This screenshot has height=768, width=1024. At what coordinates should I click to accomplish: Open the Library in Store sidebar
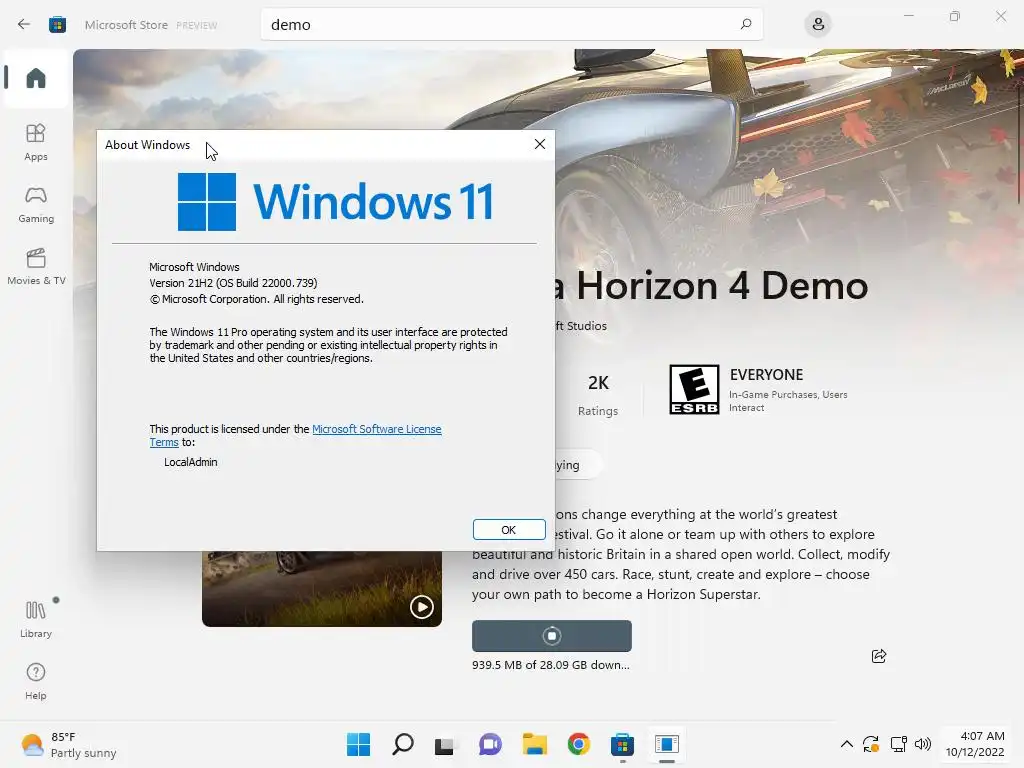click(36, 619)
